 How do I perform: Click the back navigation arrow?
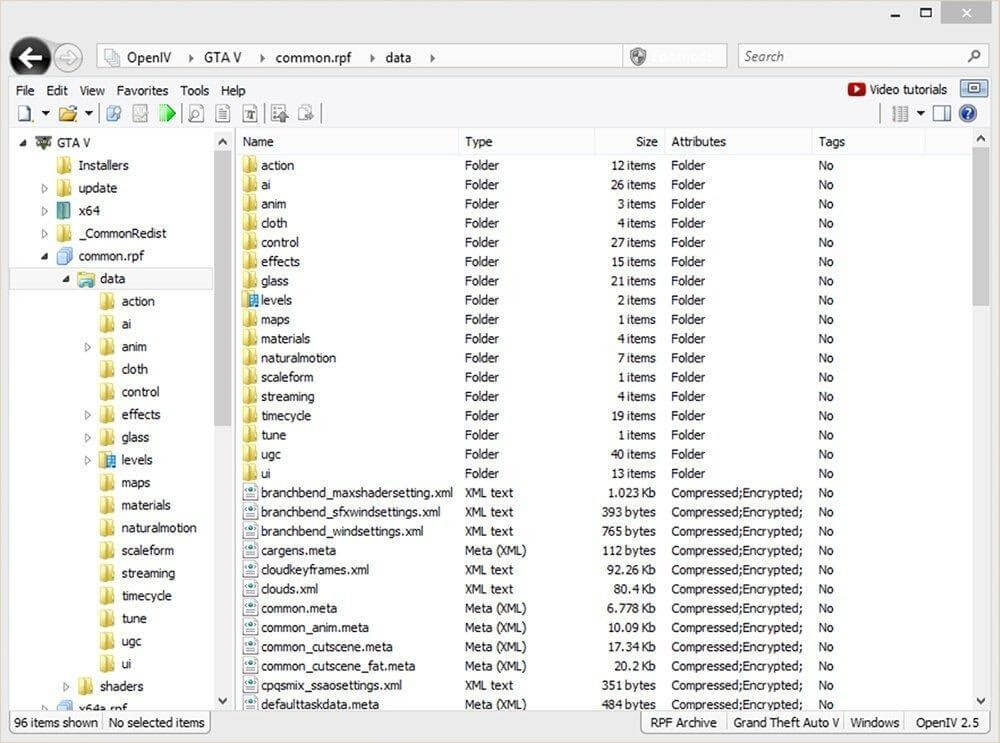click(31, 58)
